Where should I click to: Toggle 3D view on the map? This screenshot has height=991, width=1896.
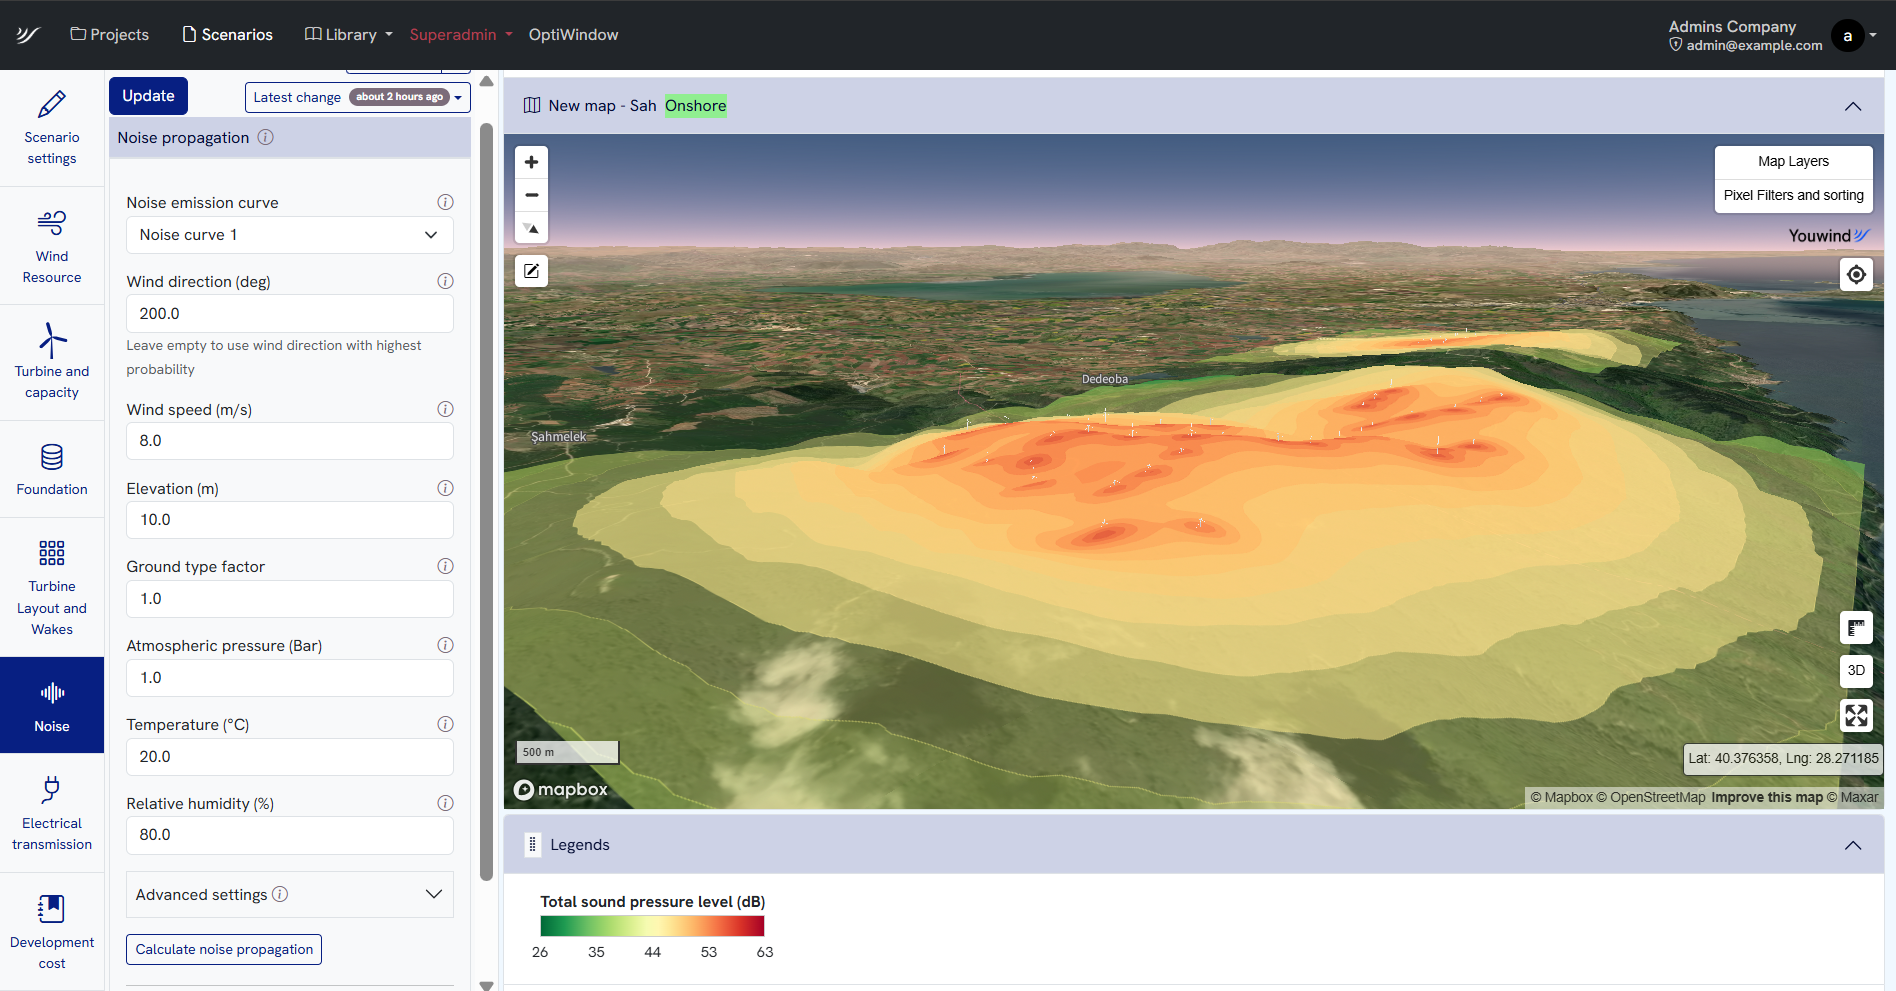pos(1856,671)
